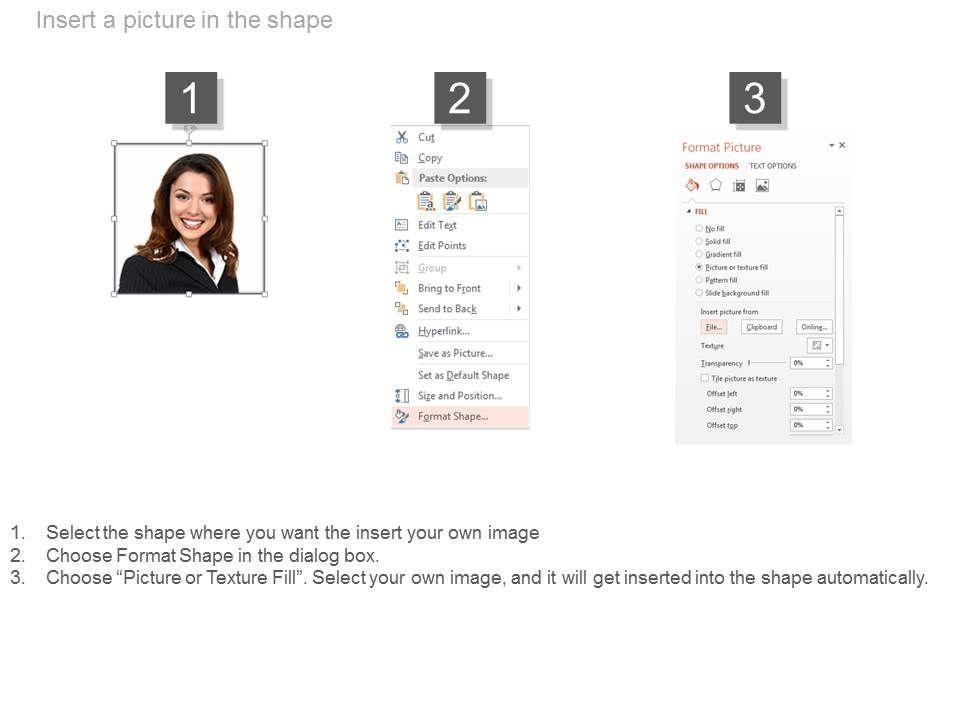Click the File... button
The image size is (960, 720).
click(713, 327)
